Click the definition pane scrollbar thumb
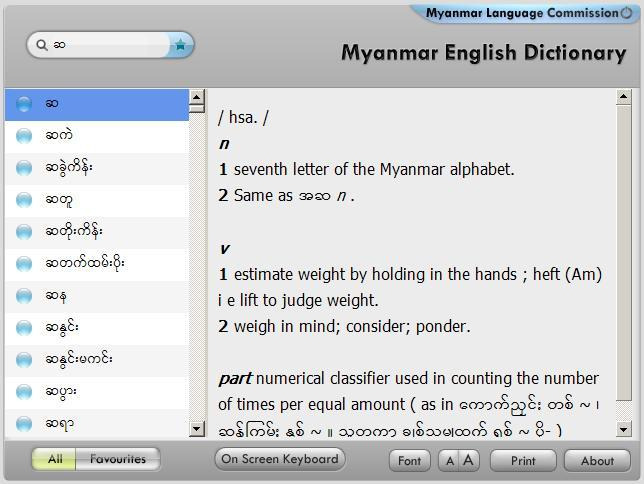 pyautogui.click(x=623, y=253)
